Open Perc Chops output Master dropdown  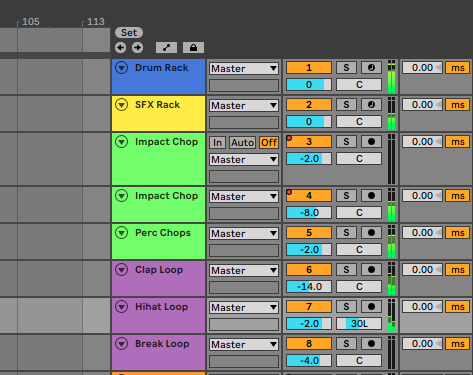(x=244, y=234)
